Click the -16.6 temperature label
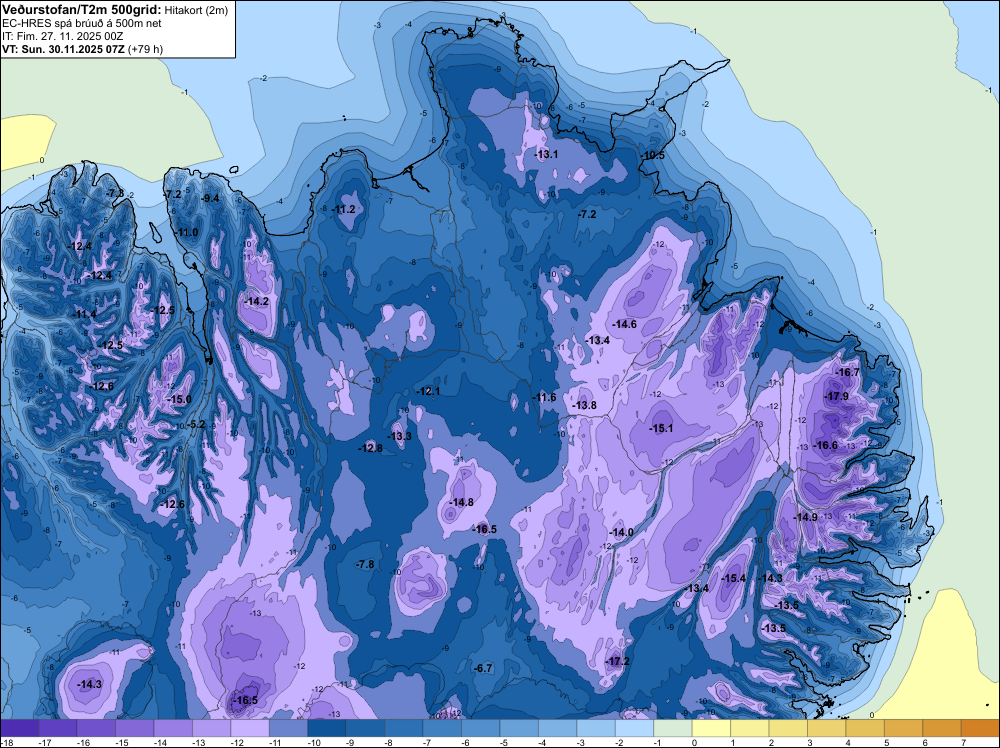The image size is (1000, 748). click(826, 445)
